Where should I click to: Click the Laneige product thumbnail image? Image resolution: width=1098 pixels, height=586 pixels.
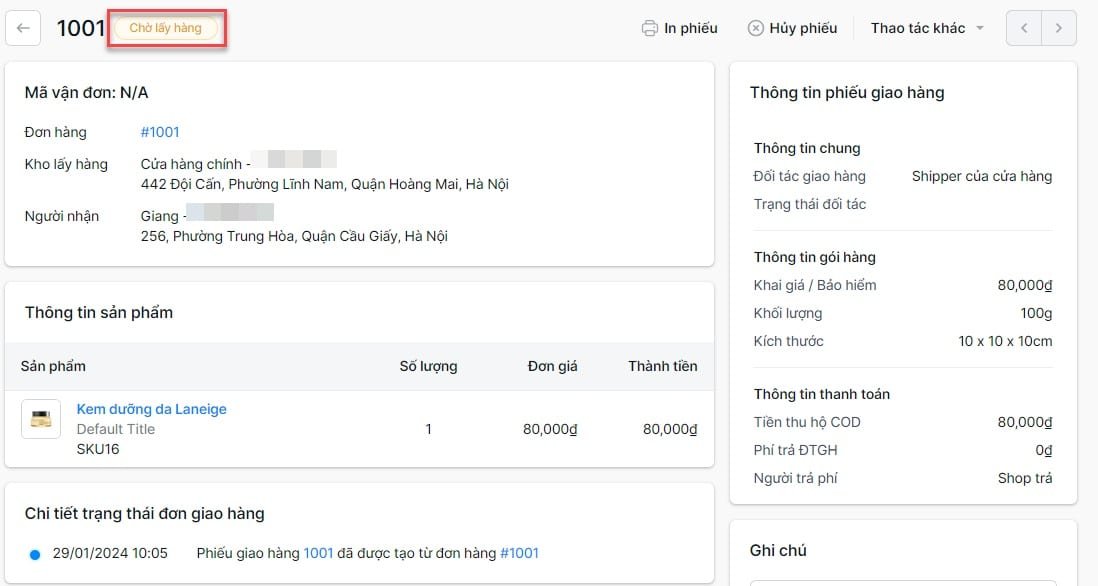click(x=40, y=420)
